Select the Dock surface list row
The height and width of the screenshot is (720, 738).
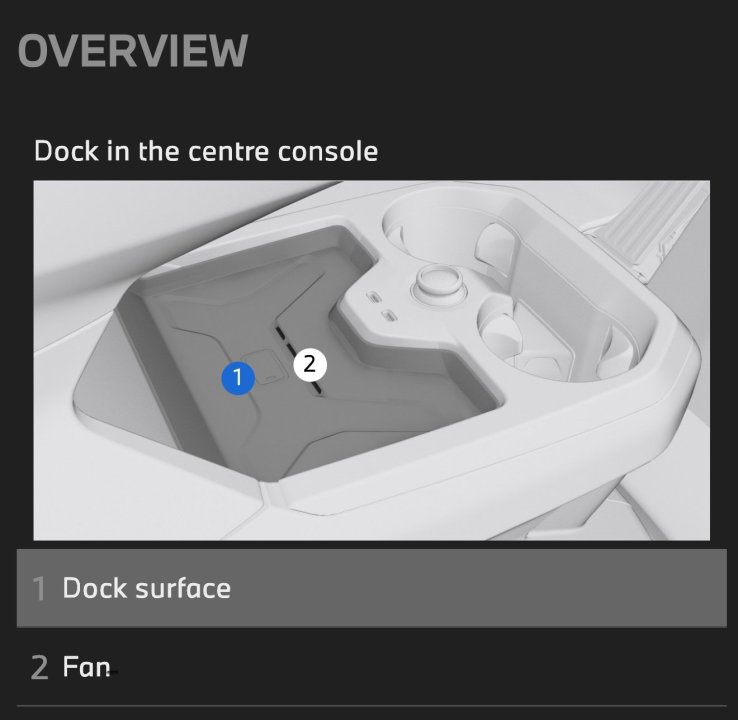[x=371, y=588]
